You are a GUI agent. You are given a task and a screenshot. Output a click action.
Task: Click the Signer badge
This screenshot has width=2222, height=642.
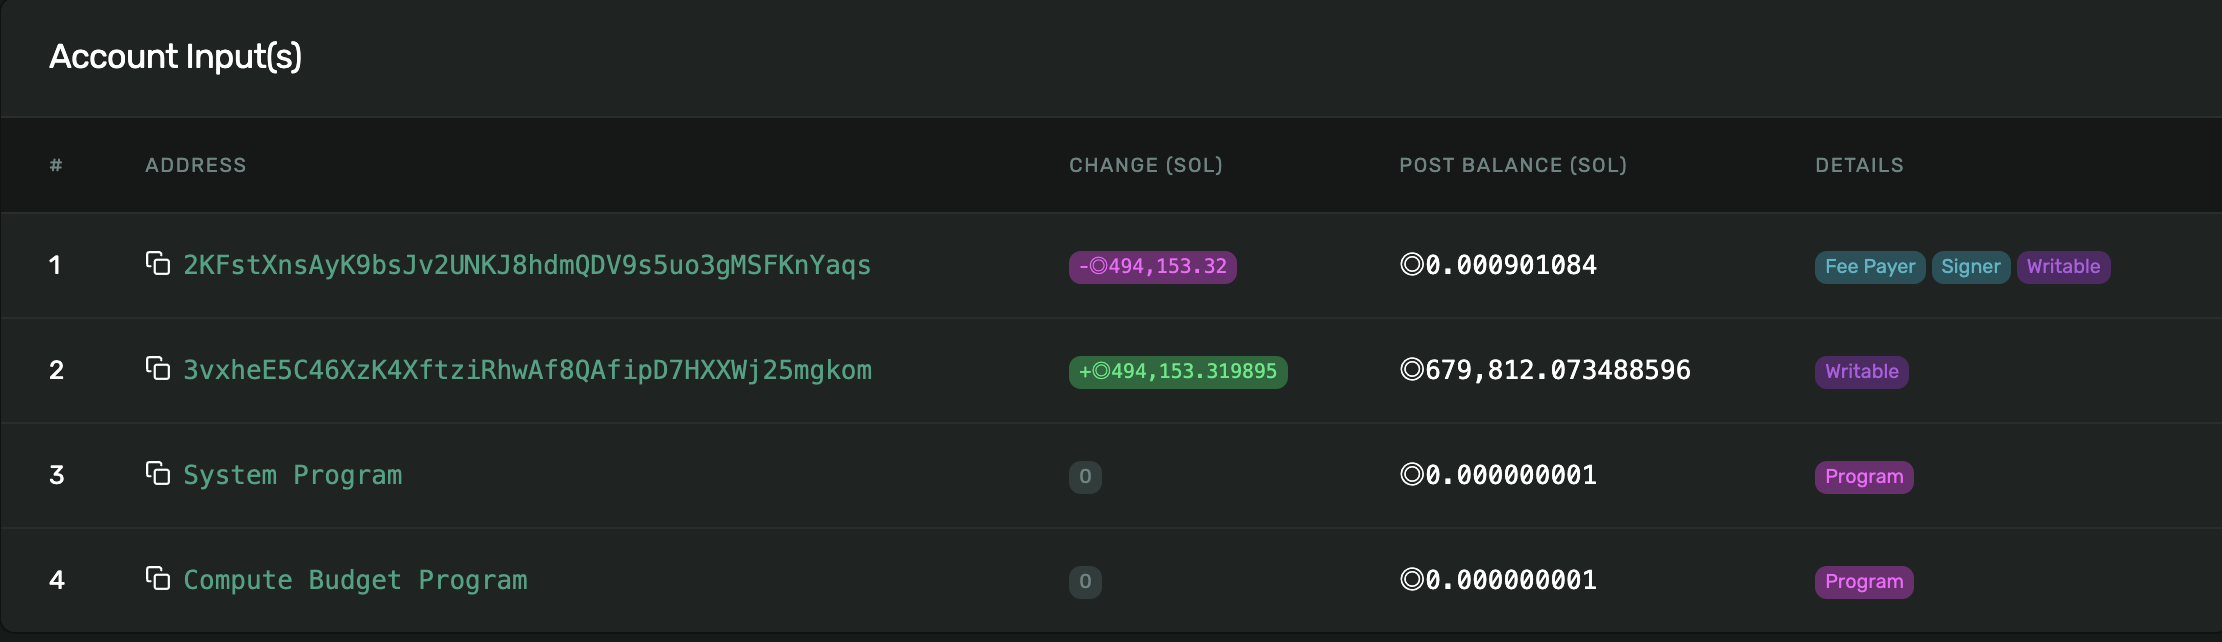pyautogui.click(x=1971, y=267)
